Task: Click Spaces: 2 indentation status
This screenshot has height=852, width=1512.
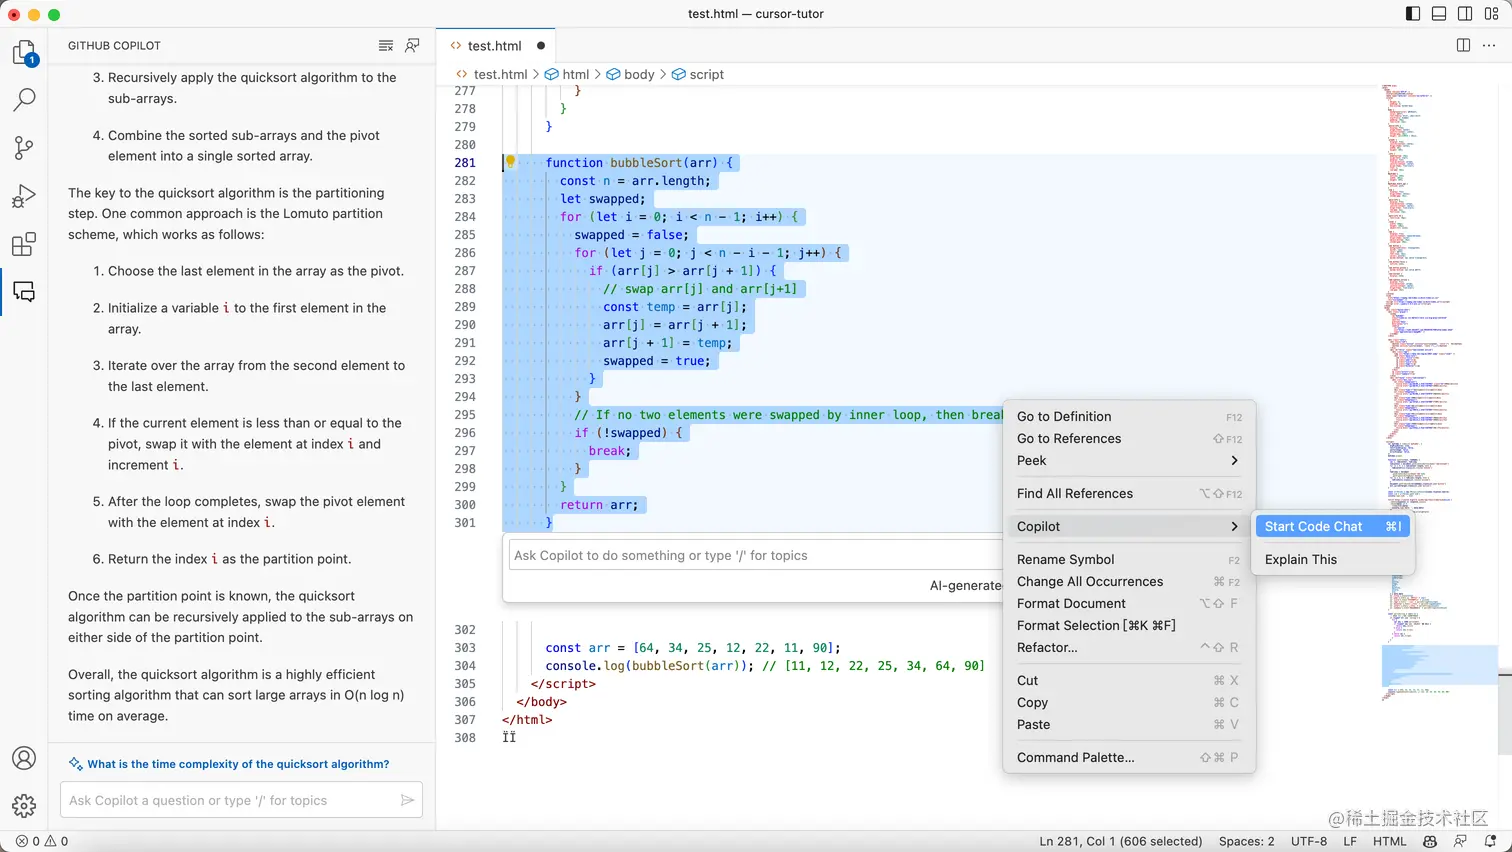Action: coord(1246,841)
